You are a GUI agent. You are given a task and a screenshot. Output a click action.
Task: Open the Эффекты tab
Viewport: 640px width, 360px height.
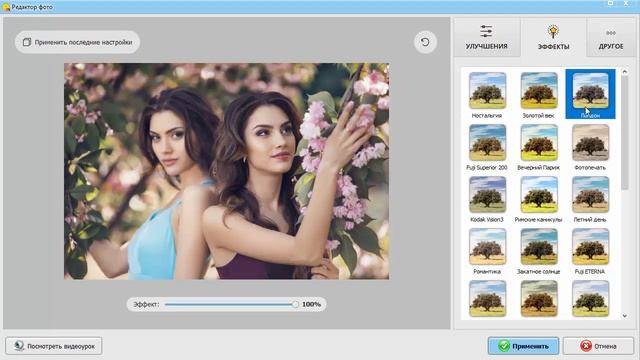[x=553, y=37]
